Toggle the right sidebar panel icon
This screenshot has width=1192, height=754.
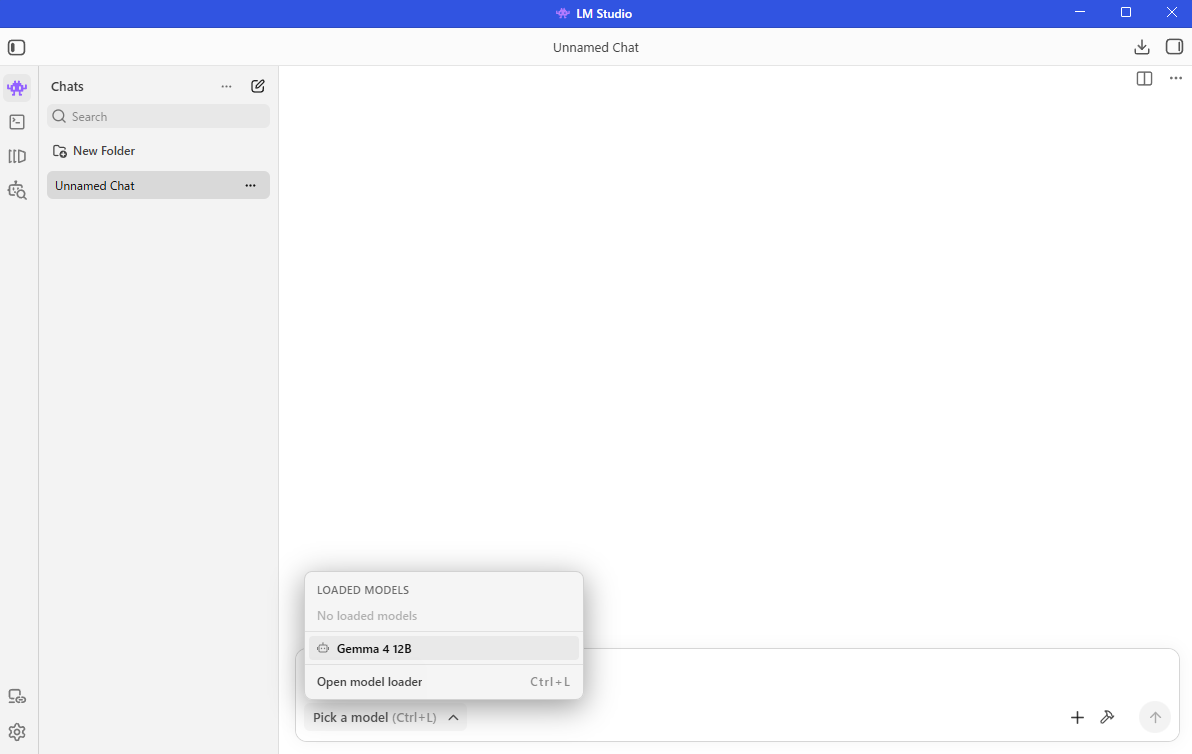[x=1175, y=47]
